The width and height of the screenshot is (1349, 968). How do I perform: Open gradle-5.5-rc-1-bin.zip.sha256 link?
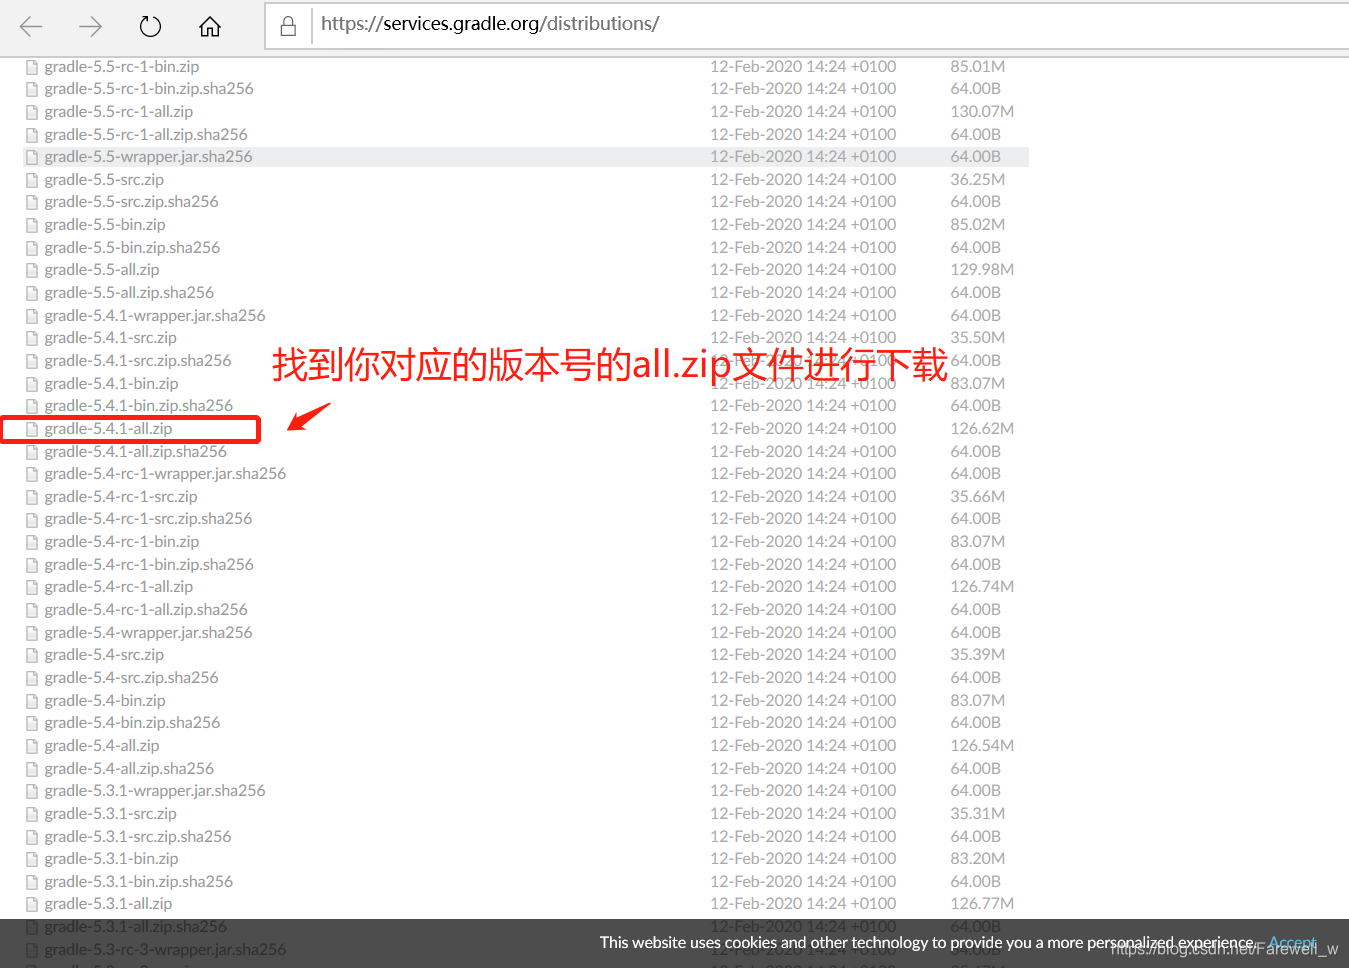[149, 89]
